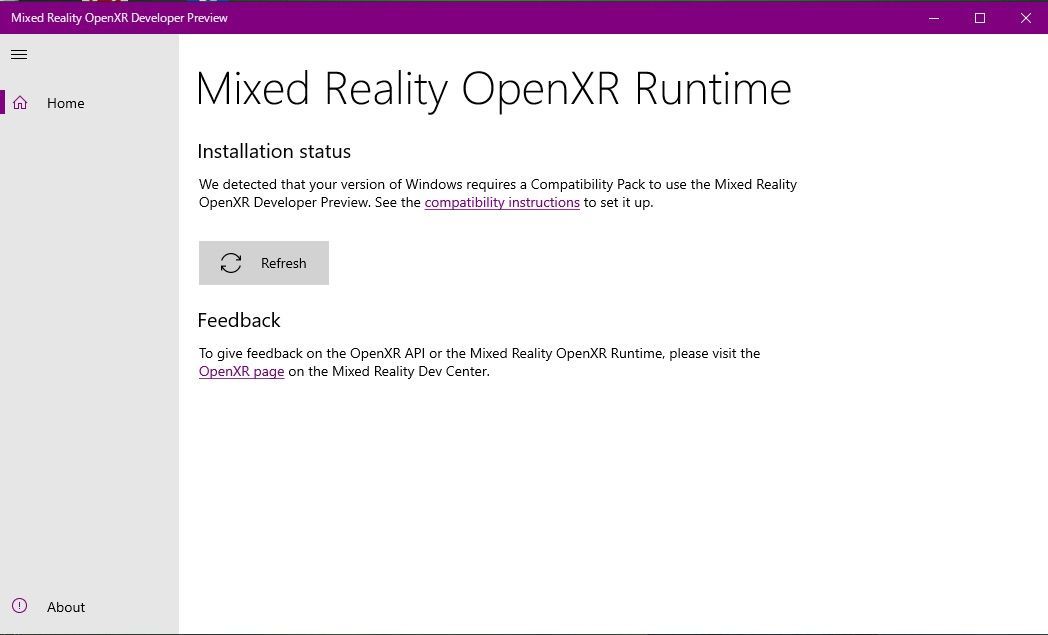This screenshot has height=635, width=1048.
Task: Click the Installation status heading
Action: tap(274, 151)
